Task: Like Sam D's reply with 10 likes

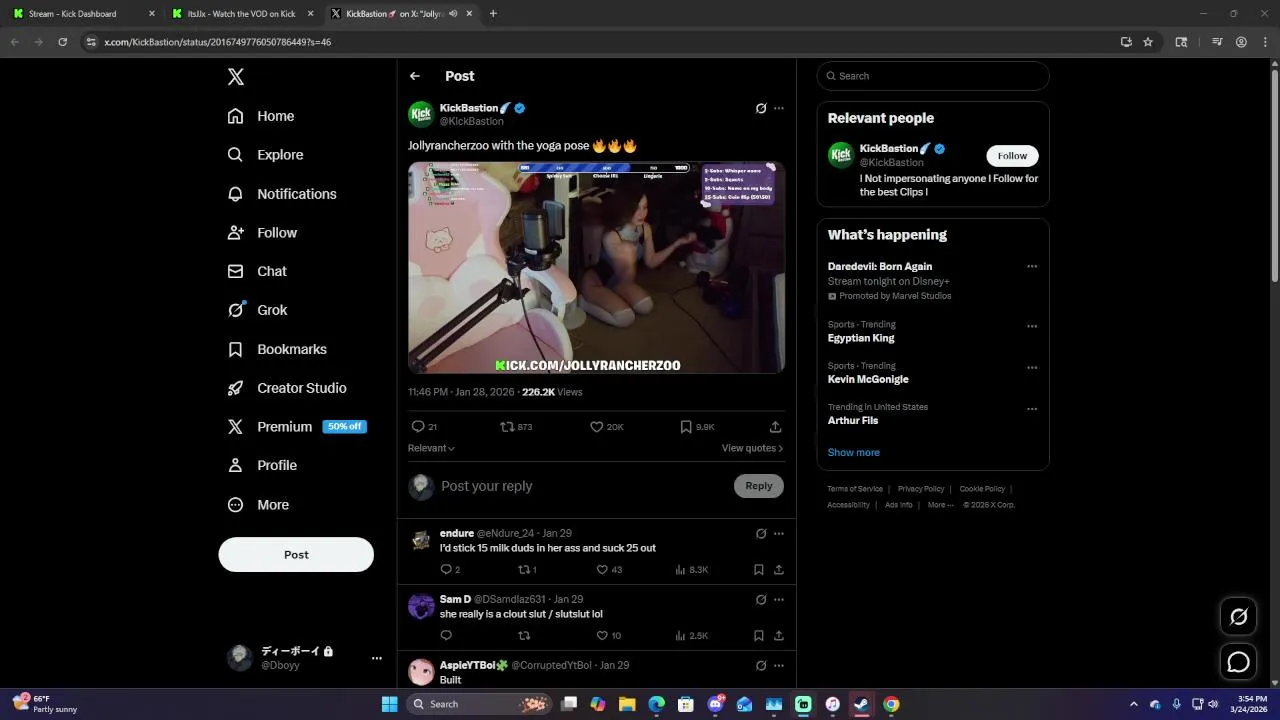Action: 609,636
